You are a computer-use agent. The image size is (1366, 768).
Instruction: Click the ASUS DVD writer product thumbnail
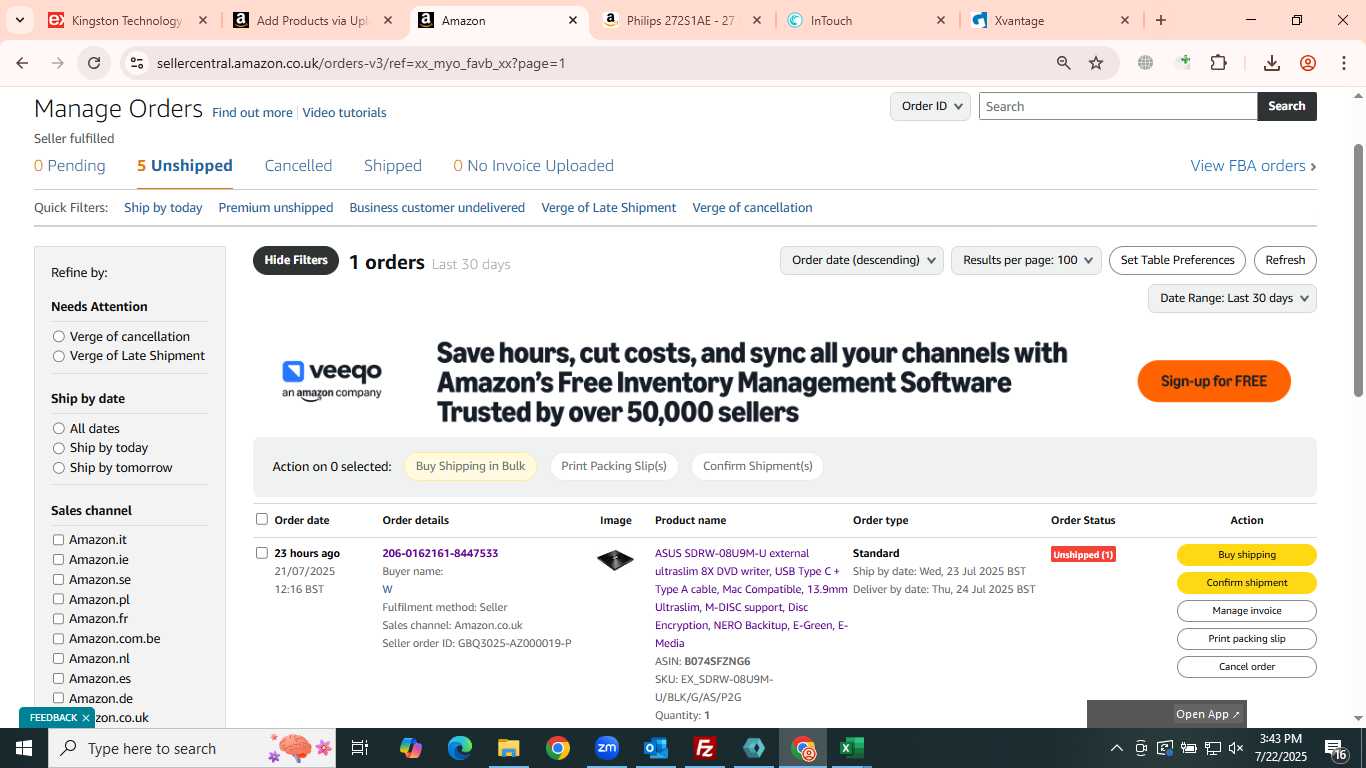point(615,560)
